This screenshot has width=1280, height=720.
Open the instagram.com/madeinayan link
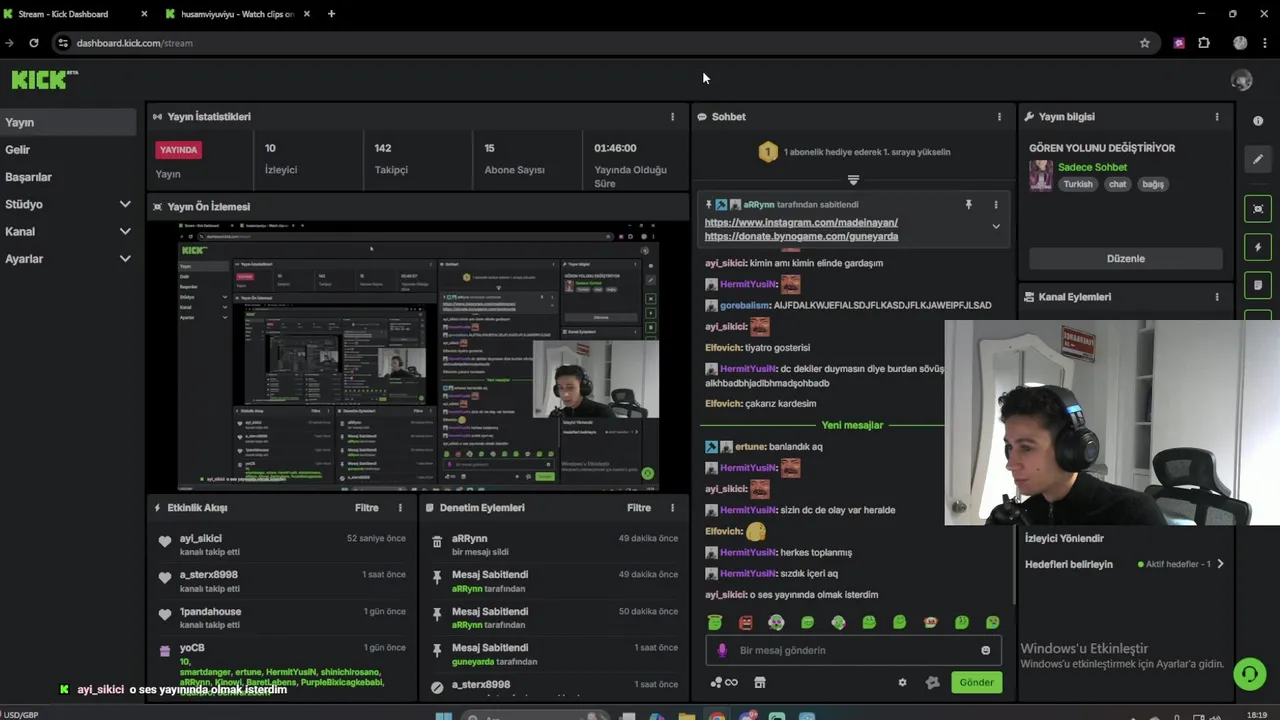801,223
